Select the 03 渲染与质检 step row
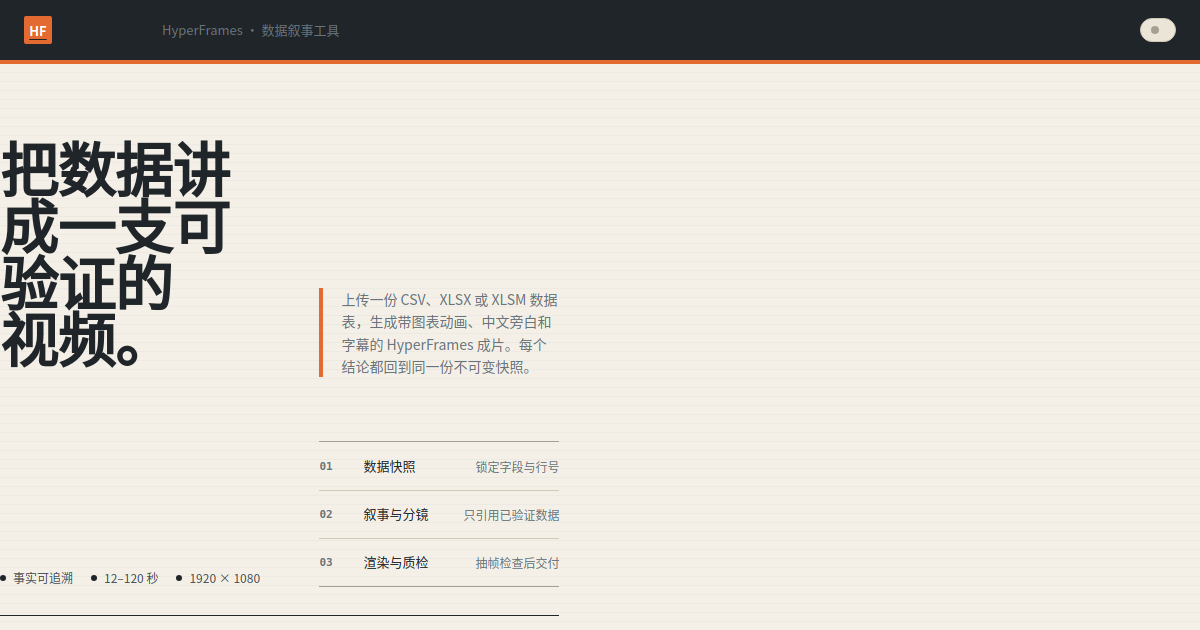The height and width of the screenshot is (630, 1200). [439, 563]
